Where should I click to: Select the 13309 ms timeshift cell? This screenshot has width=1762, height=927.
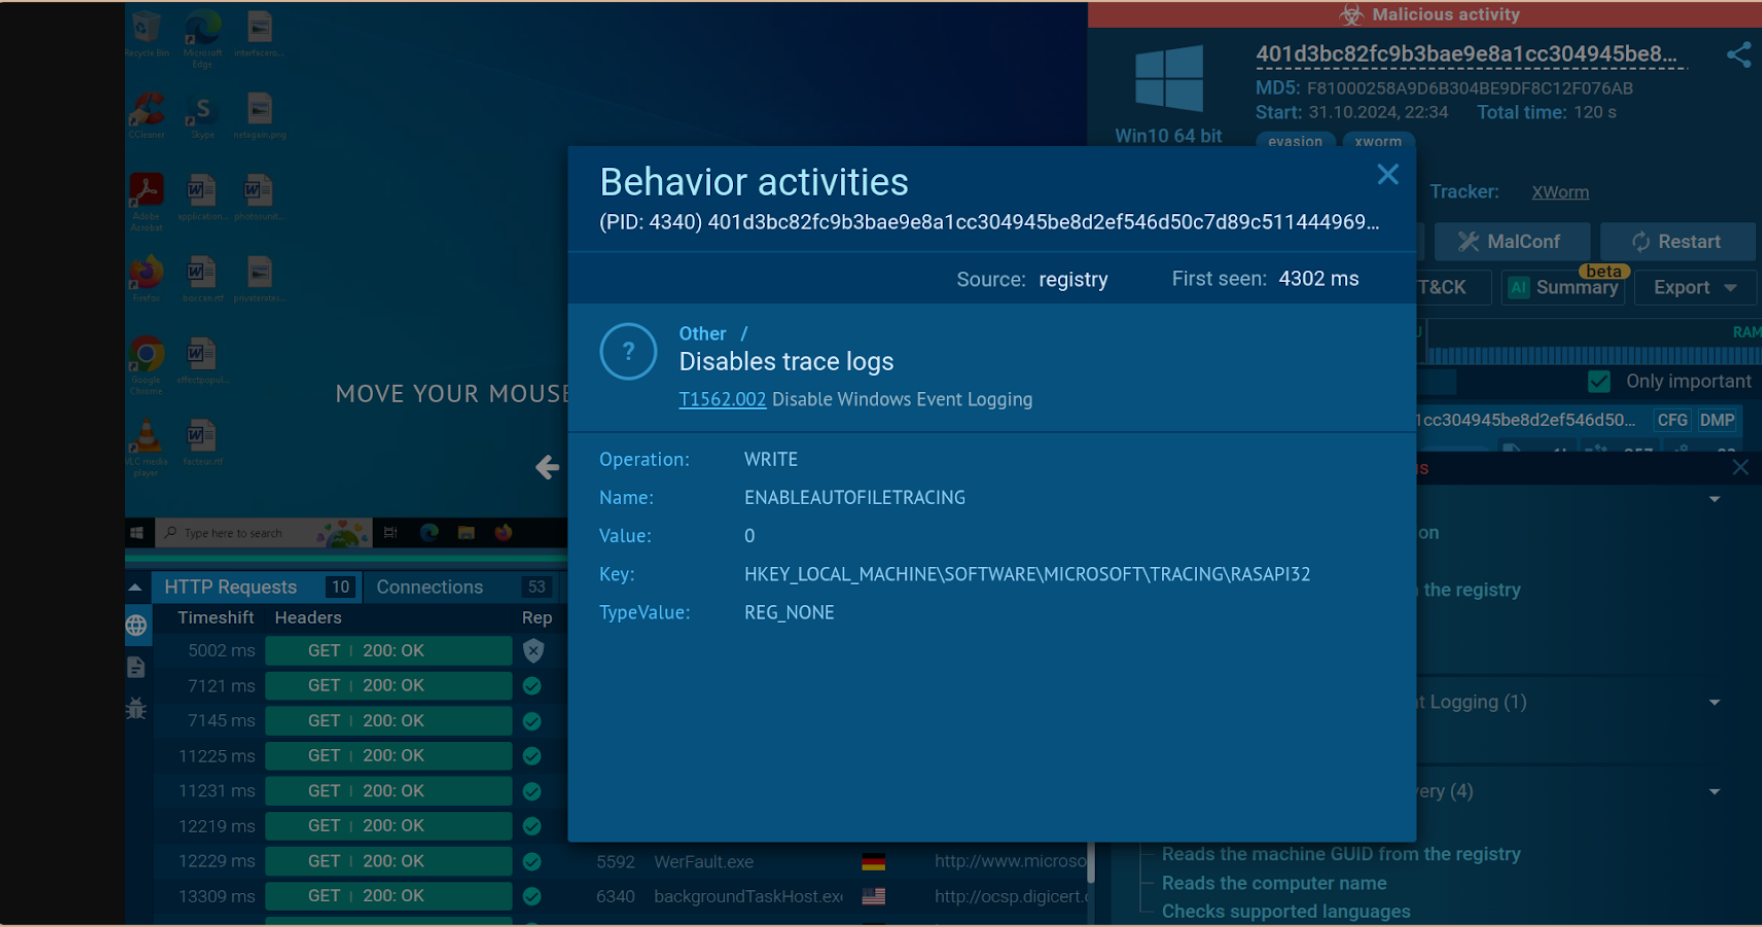(x=216, y=896)
